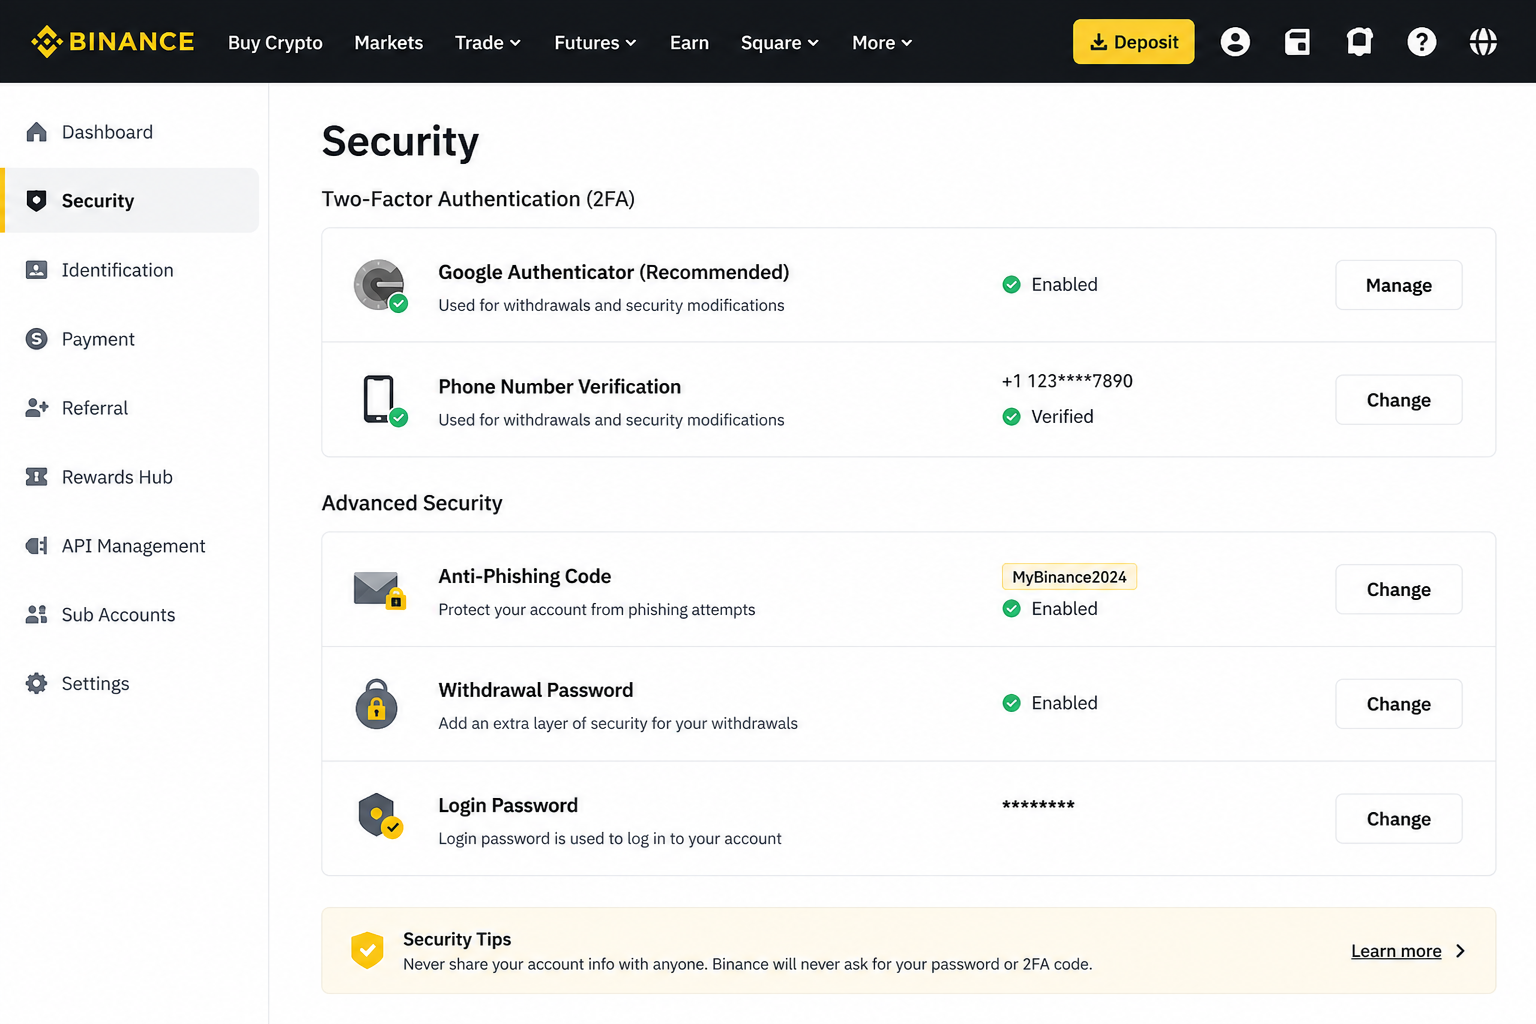Select Identification in sidebar
This screenshot has width=1536, height=1024.
tap(131, 270)
